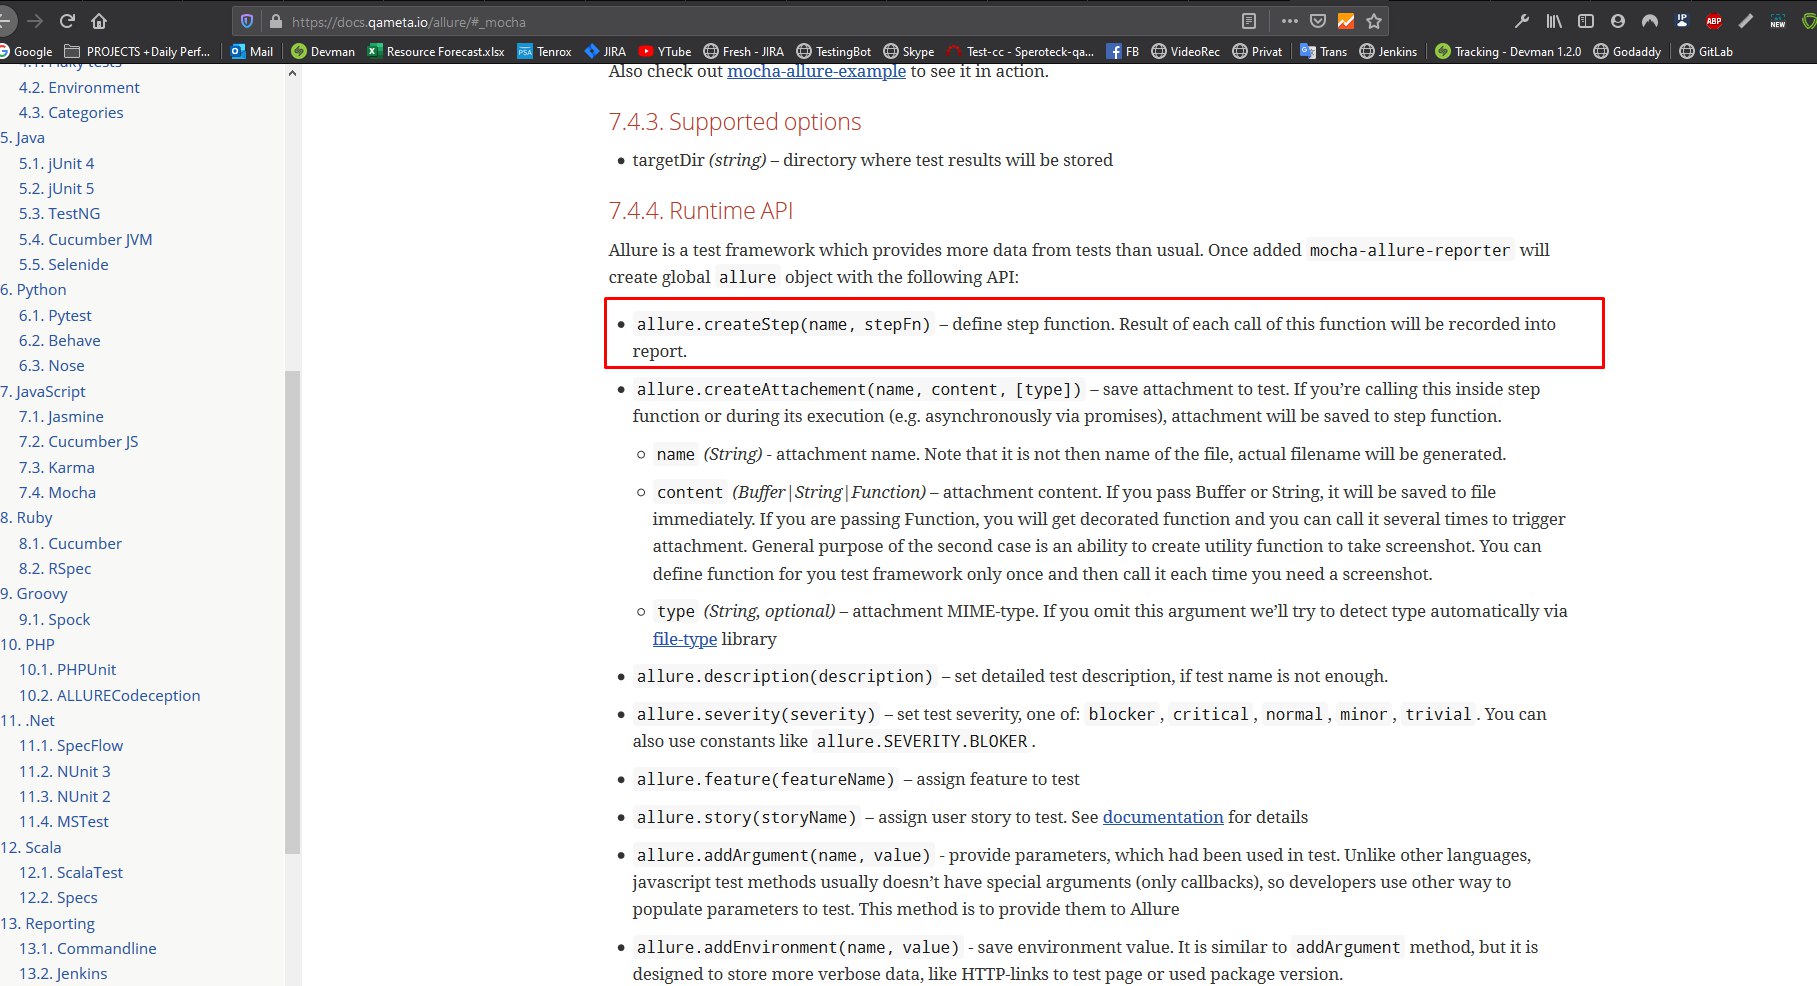The width and height of the screenshot is (1817, 986).
Task: Open the Fresh - JIRA bookmark
Action: pyautogui.click(x=744, y=51)
